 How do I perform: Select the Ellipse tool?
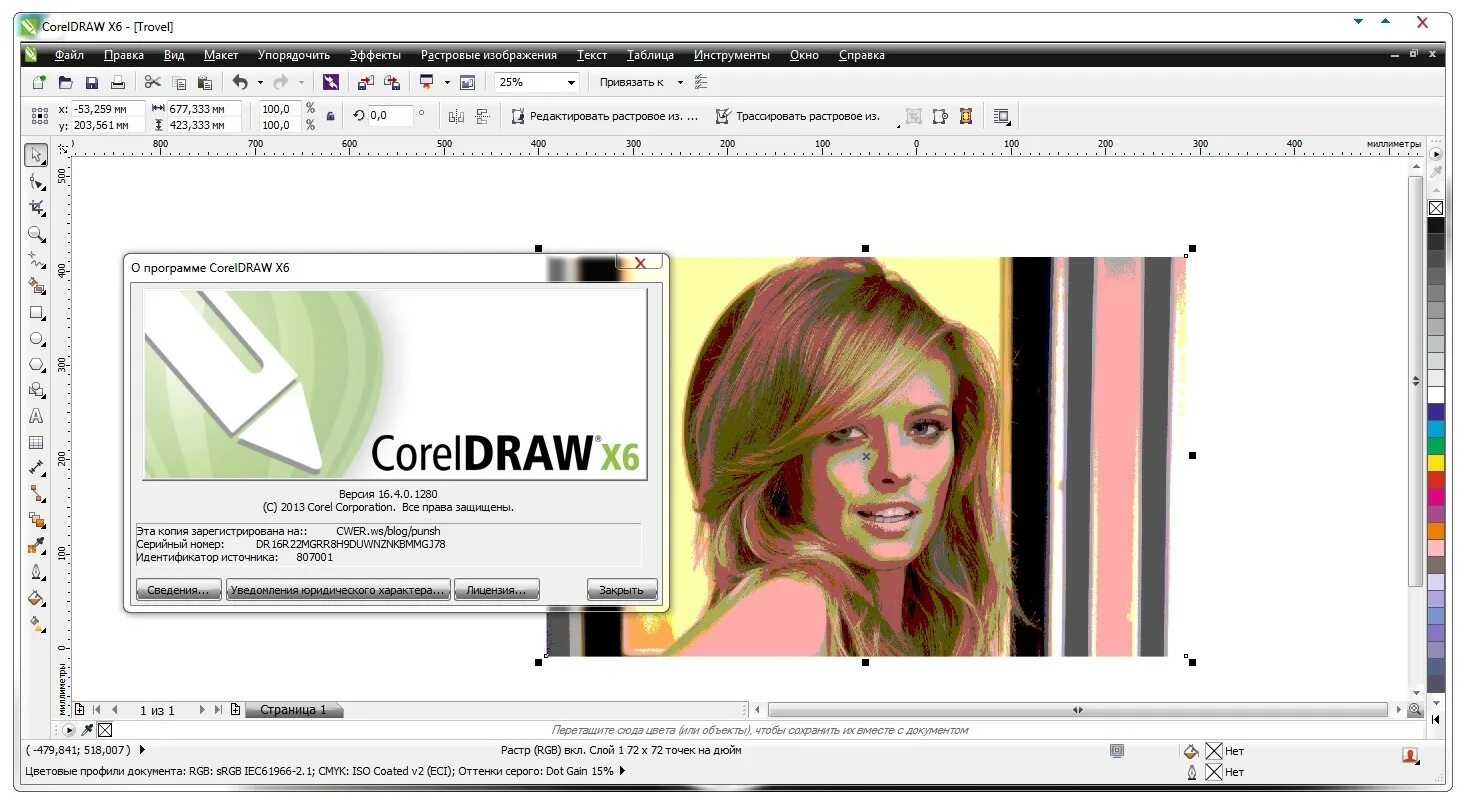click(x=37, y=338)
